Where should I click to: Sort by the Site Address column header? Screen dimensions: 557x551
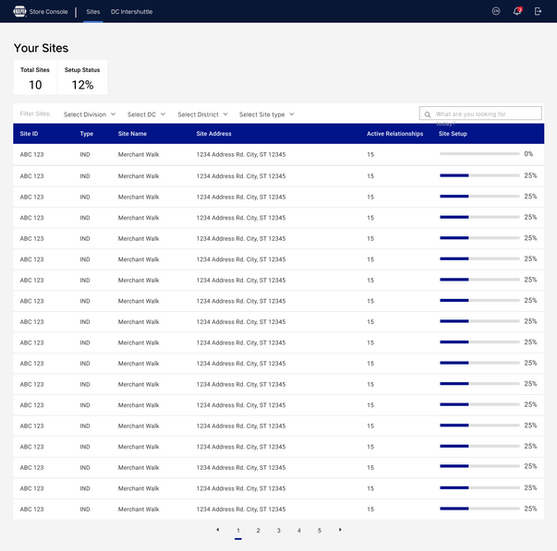pyautogui.click(x=213, y=134)
